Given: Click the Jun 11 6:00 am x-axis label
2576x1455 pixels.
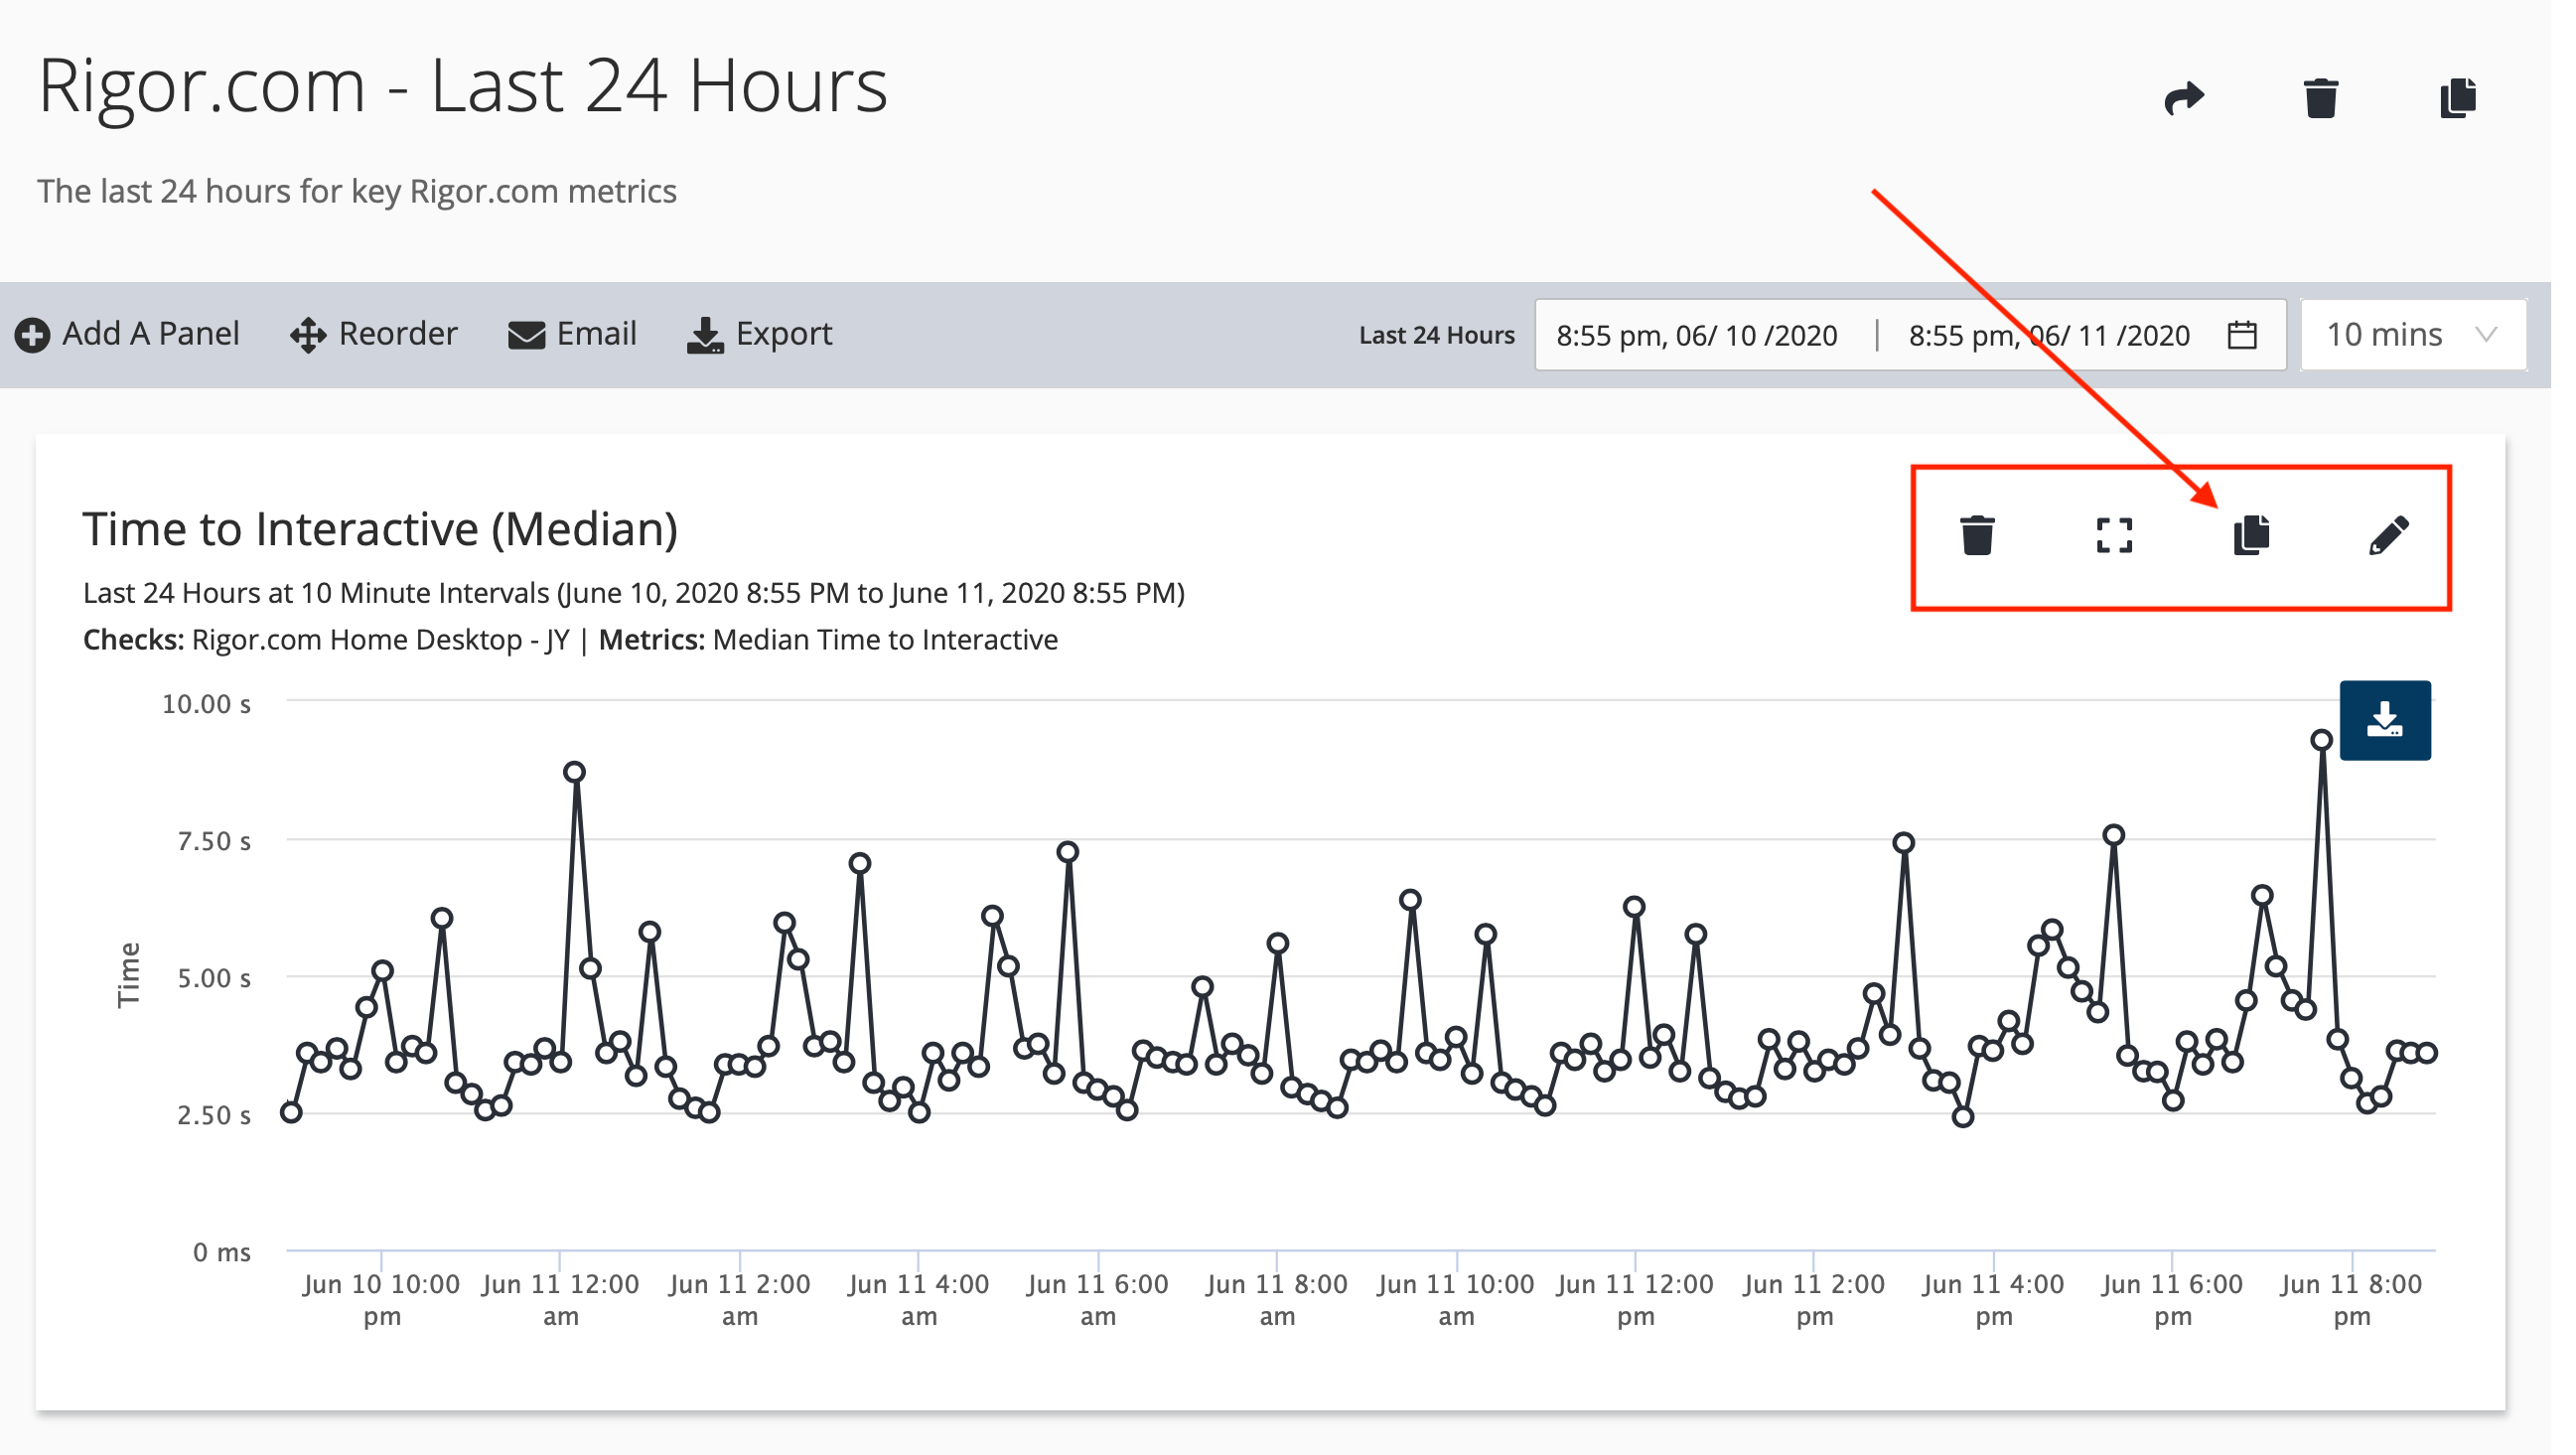Looking at the screenshot, I should coord(1097,1300).
